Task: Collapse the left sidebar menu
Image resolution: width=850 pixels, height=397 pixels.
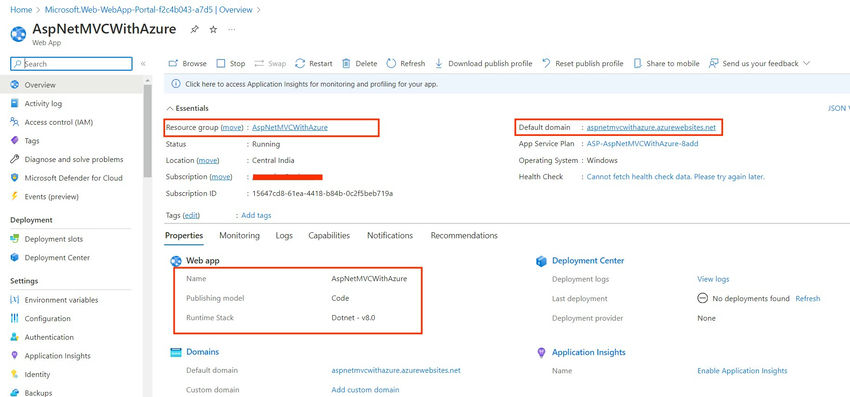Action: (143, 63)
